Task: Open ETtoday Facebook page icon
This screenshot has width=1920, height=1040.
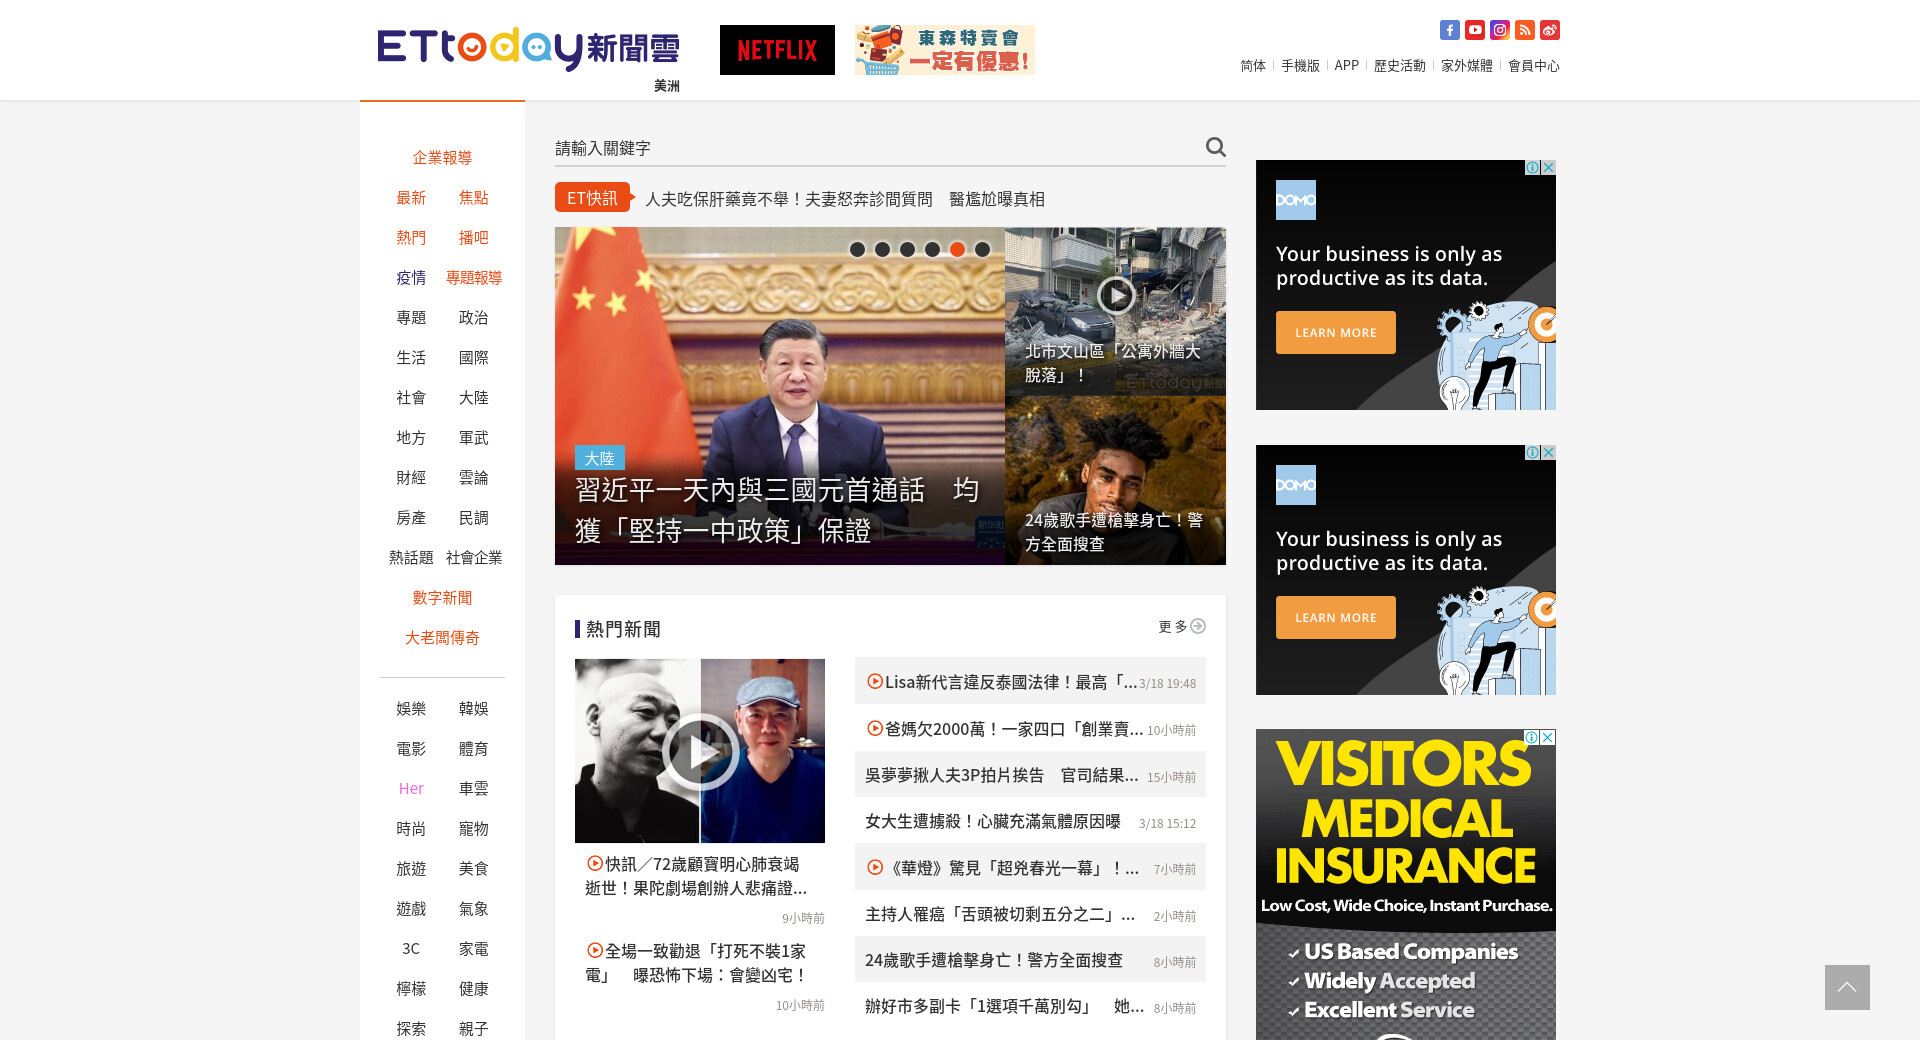Action: tap(1449, 30)
